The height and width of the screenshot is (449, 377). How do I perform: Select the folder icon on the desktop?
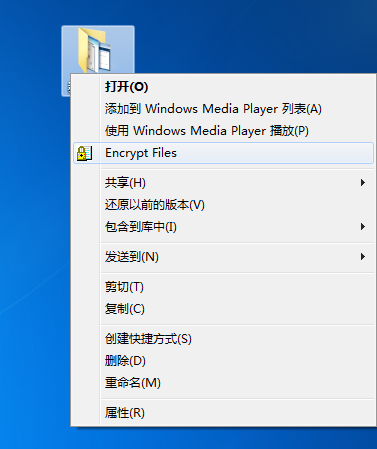[x=95, y=50]
